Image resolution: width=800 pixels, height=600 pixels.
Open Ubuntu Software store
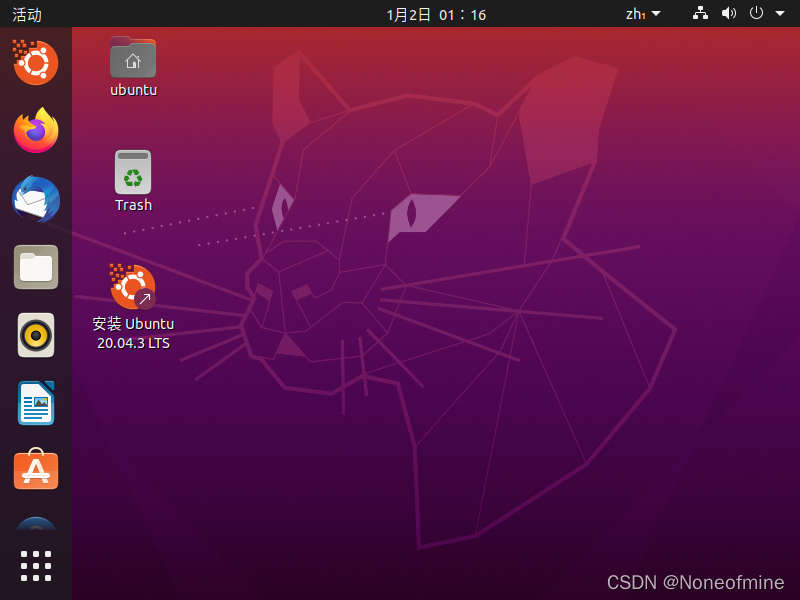click(36, 469)
